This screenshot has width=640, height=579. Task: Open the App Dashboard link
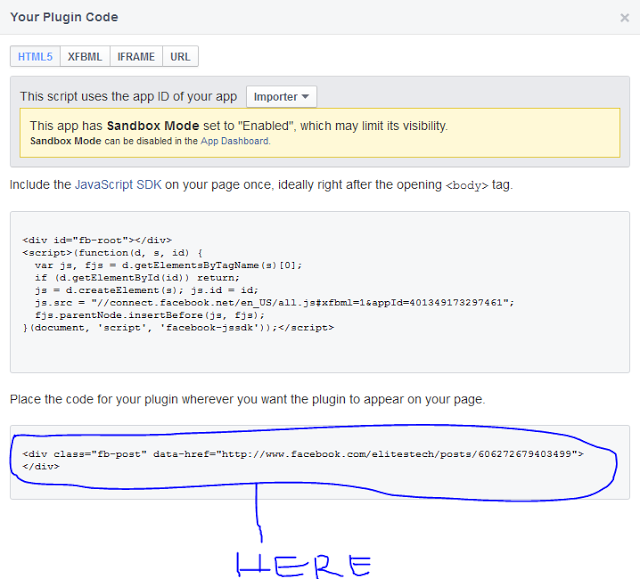pos(235,141)
